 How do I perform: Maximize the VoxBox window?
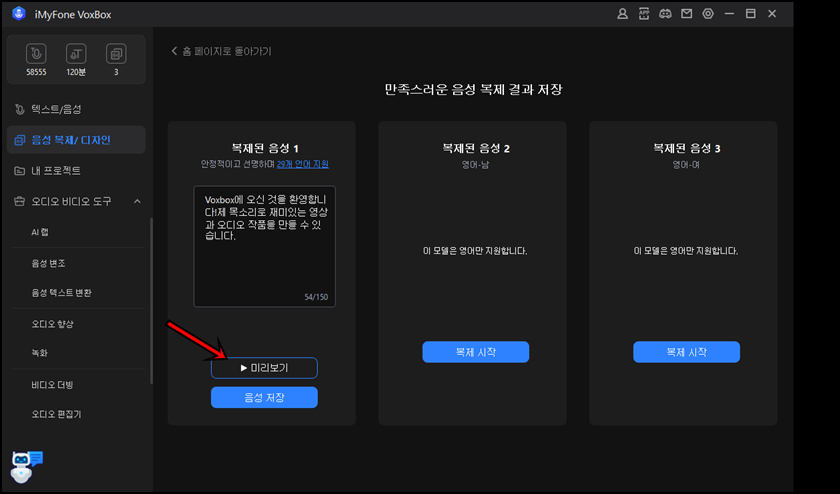(x=751, y=14)
